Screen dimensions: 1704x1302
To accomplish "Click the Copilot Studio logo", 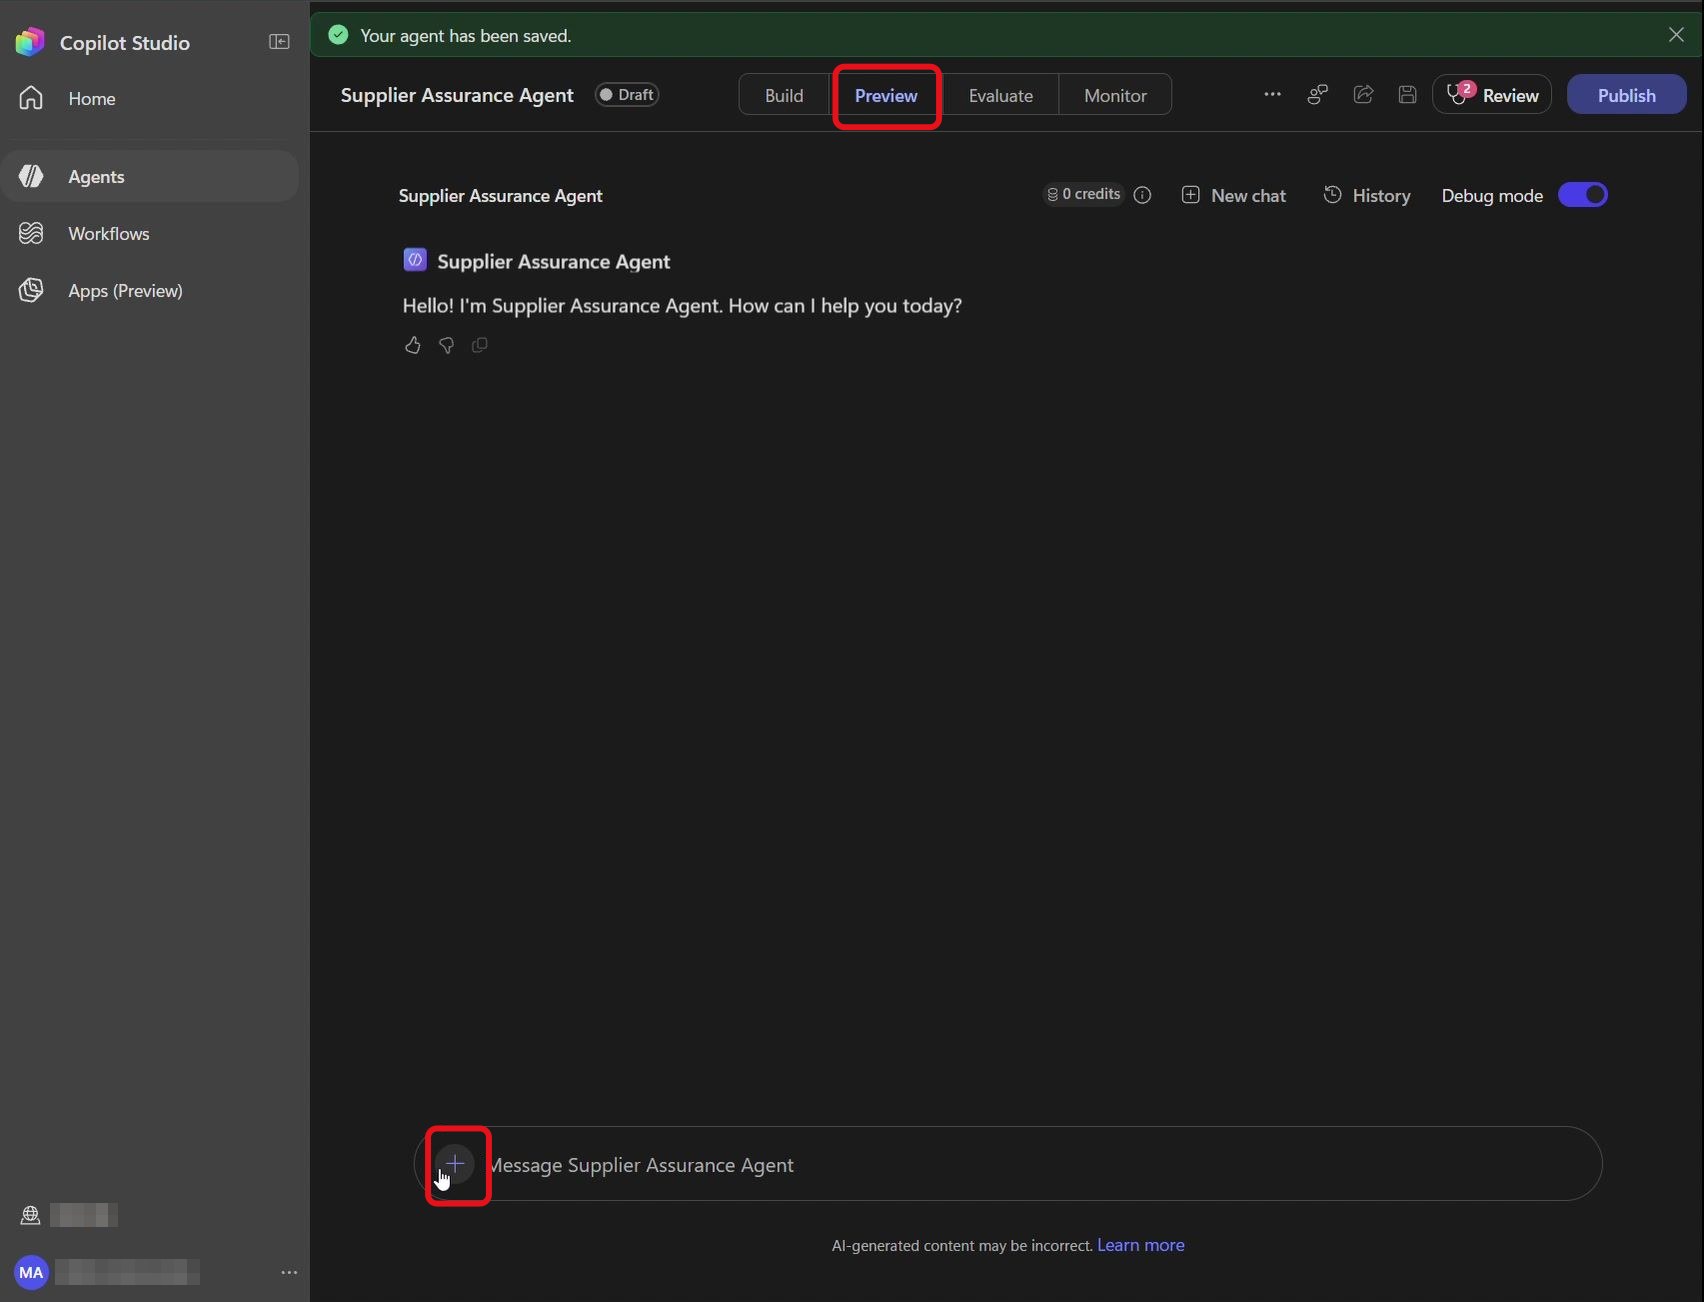I will pos(30,42).
